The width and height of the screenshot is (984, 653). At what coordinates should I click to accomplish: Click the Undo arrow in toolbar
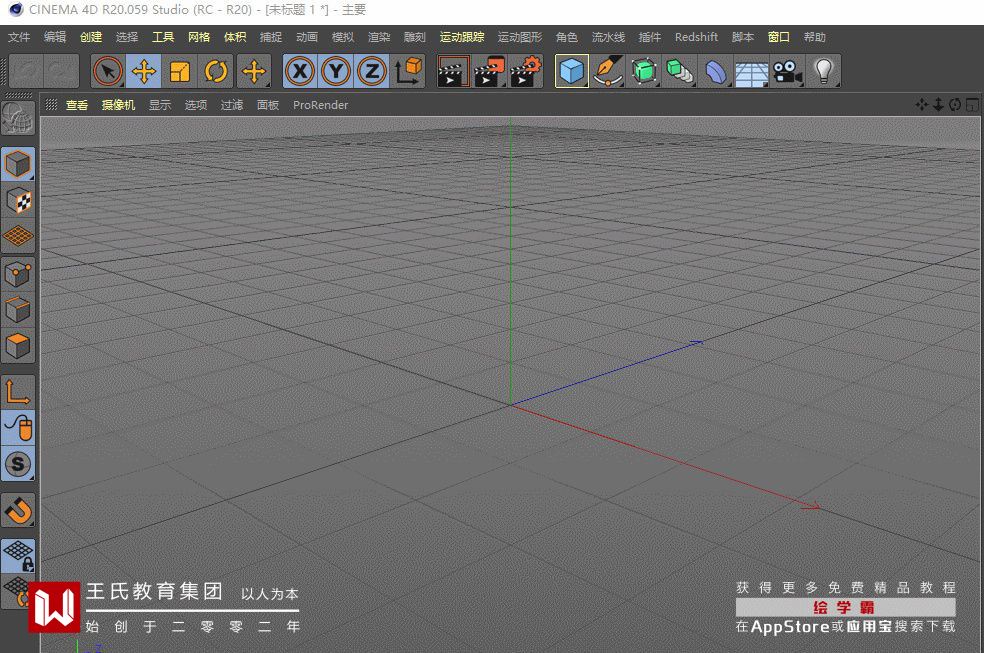[x=26, y=71]
